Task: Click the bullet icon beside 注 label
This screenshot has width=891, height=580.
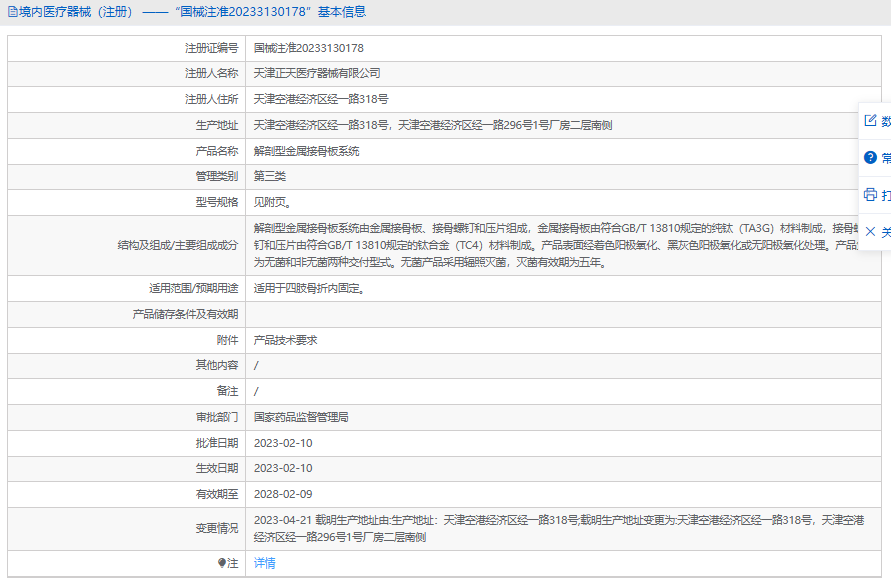Action: pos(222,564)
